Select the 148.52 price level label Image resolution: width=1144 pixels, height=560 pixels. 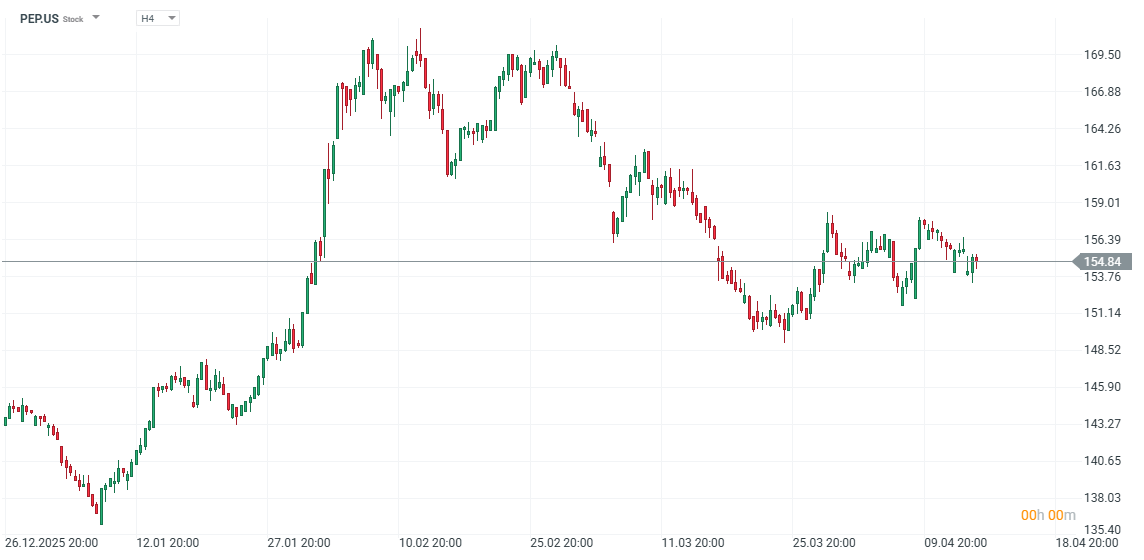[x=1101, y=350]
